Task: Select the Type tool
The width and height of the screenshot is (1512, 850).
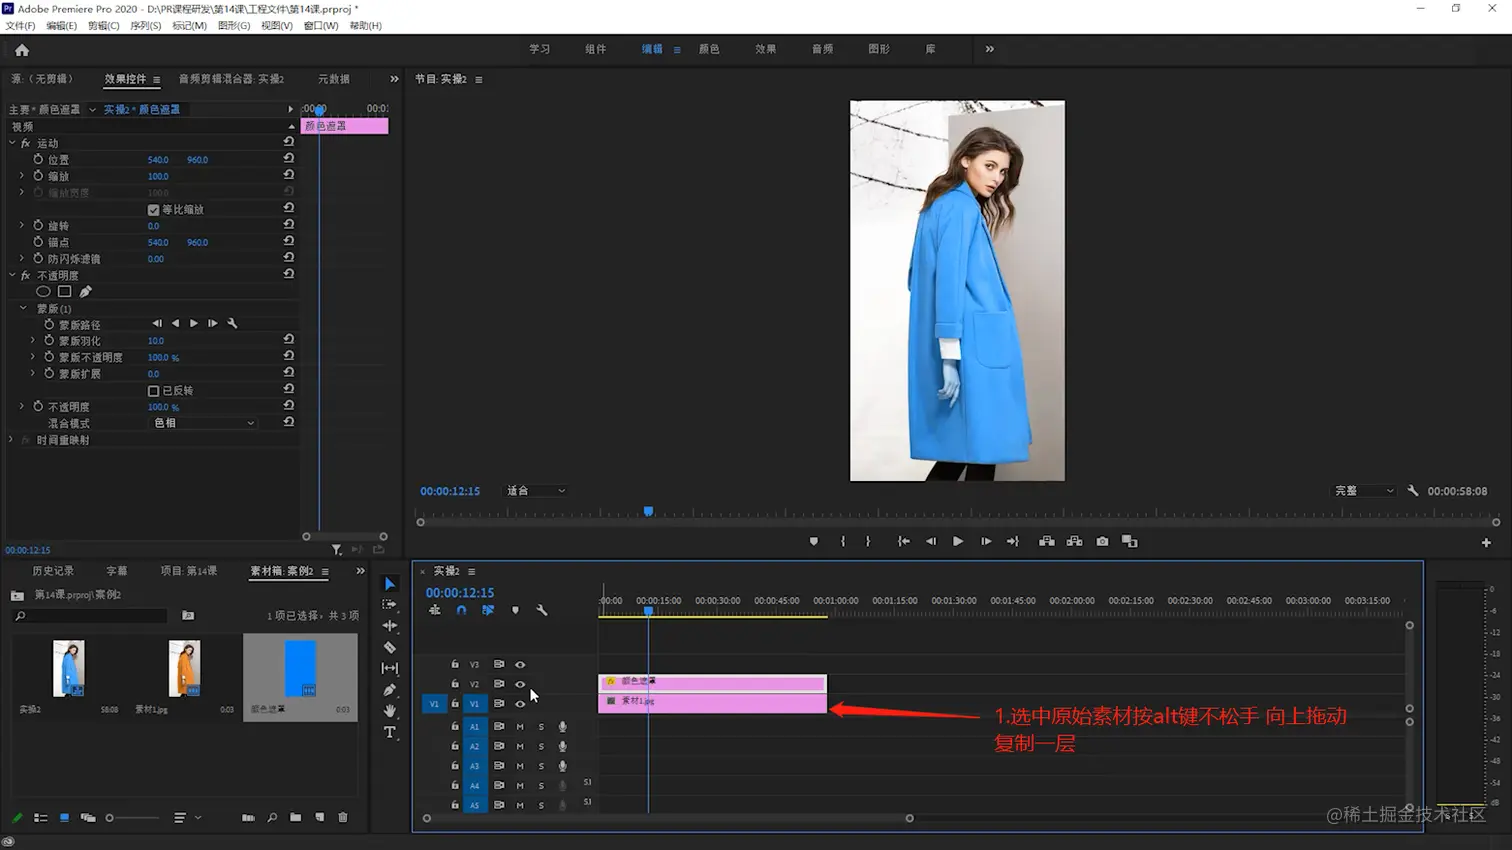Action: pos(390,732)
